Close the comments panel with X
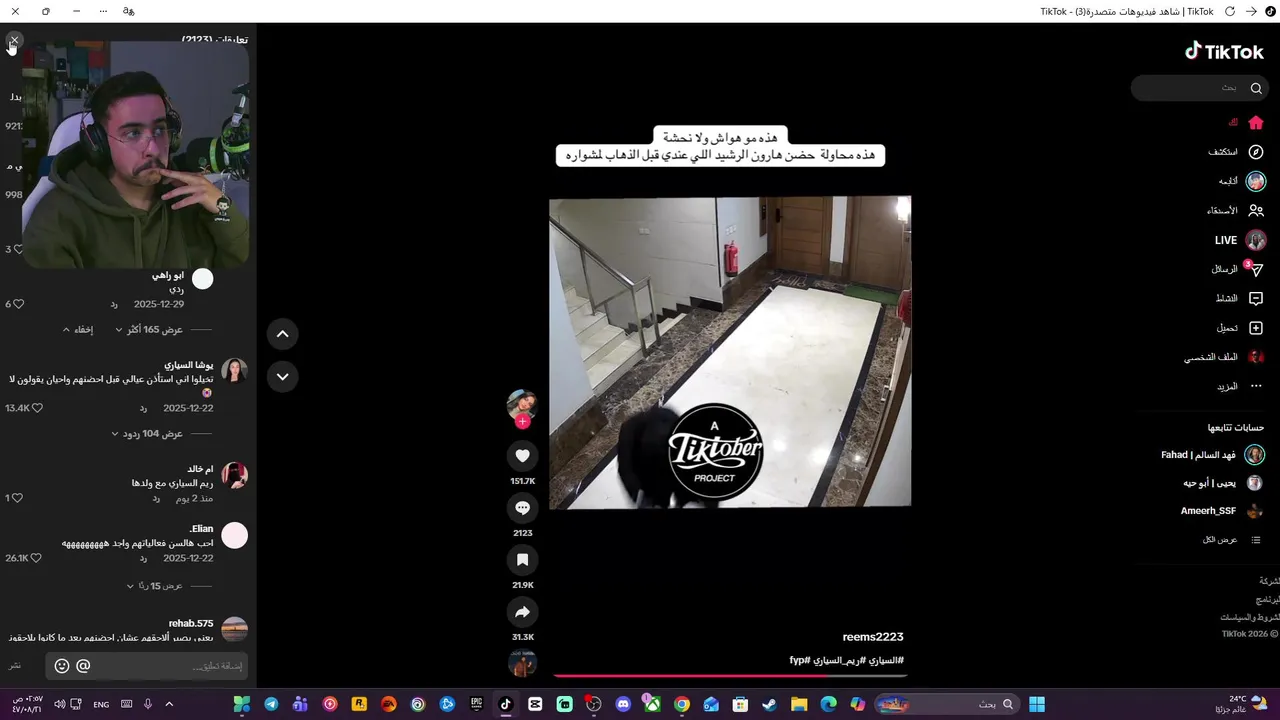Screen dimensions: 1280x720 point(13,41)
